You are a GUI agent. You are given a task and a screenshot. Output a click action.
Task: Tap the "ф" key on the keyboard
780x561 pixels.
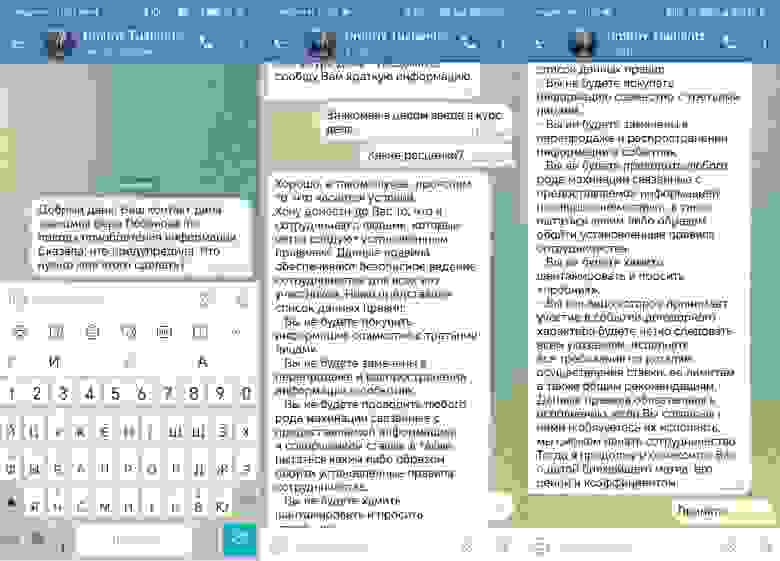(x=11, y=468)
